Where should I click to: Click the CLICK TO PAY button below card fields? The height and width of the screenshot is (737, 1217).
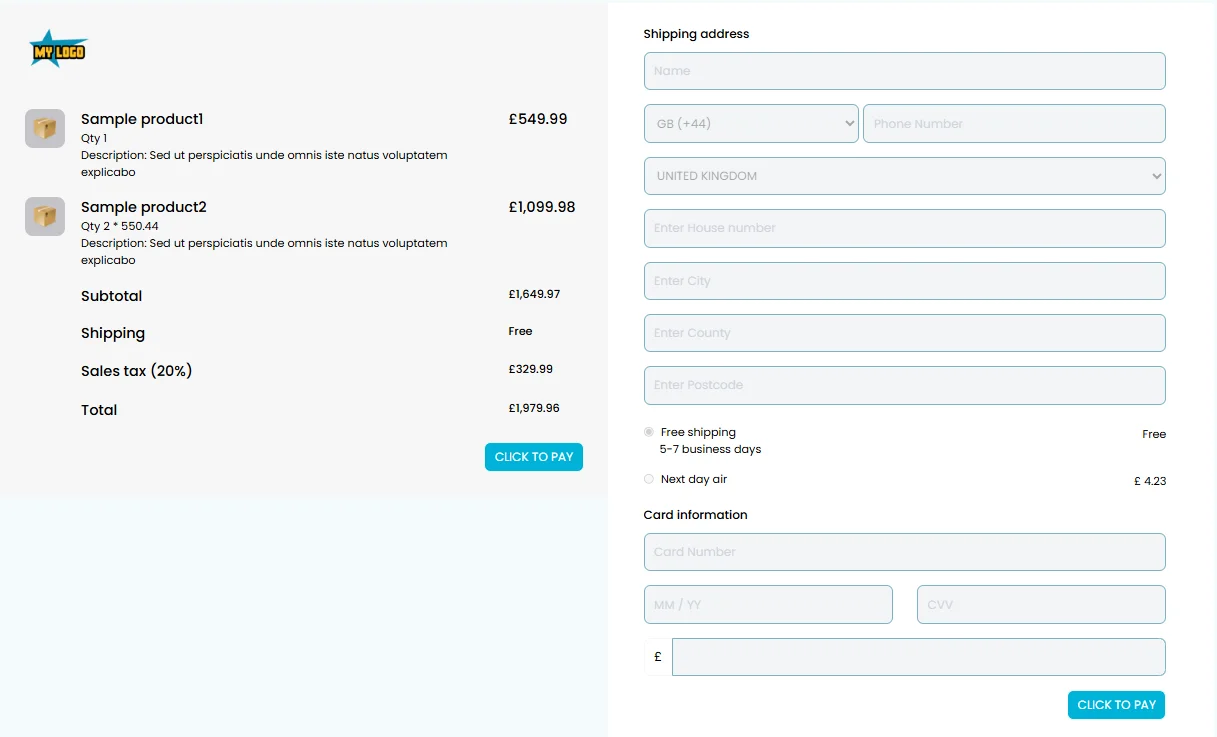click(1115, 704)
